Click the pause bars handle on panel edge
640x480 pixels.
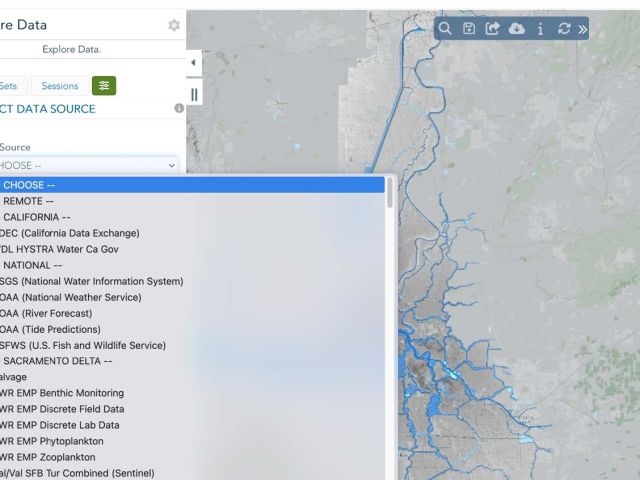click(x=194, y=94)
